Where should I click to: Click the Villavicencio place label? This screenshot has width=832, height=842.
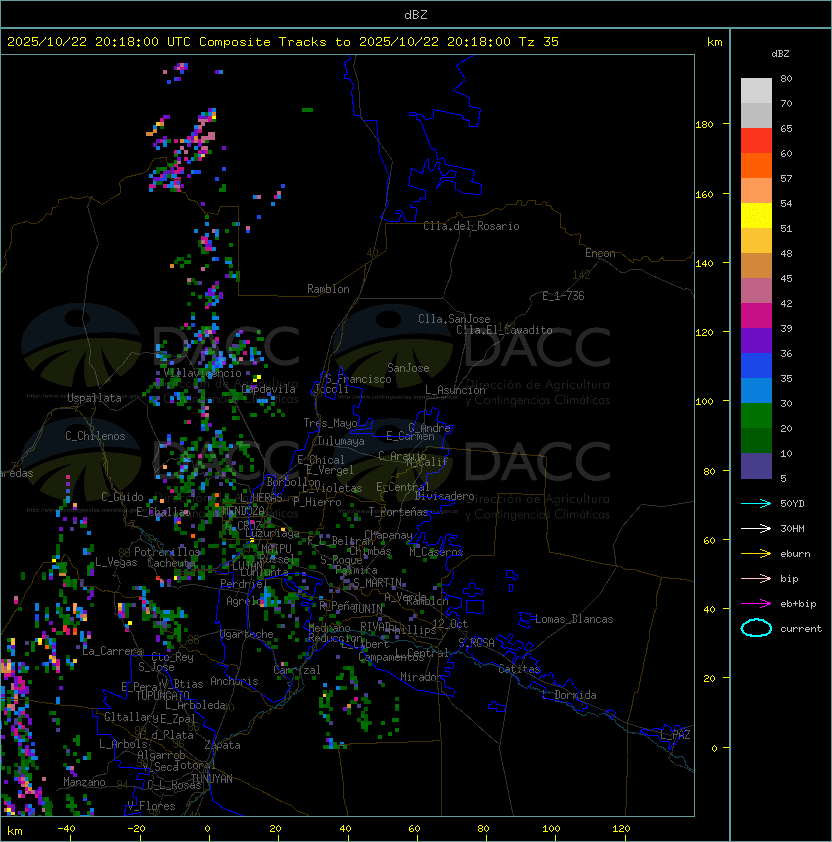202,373
